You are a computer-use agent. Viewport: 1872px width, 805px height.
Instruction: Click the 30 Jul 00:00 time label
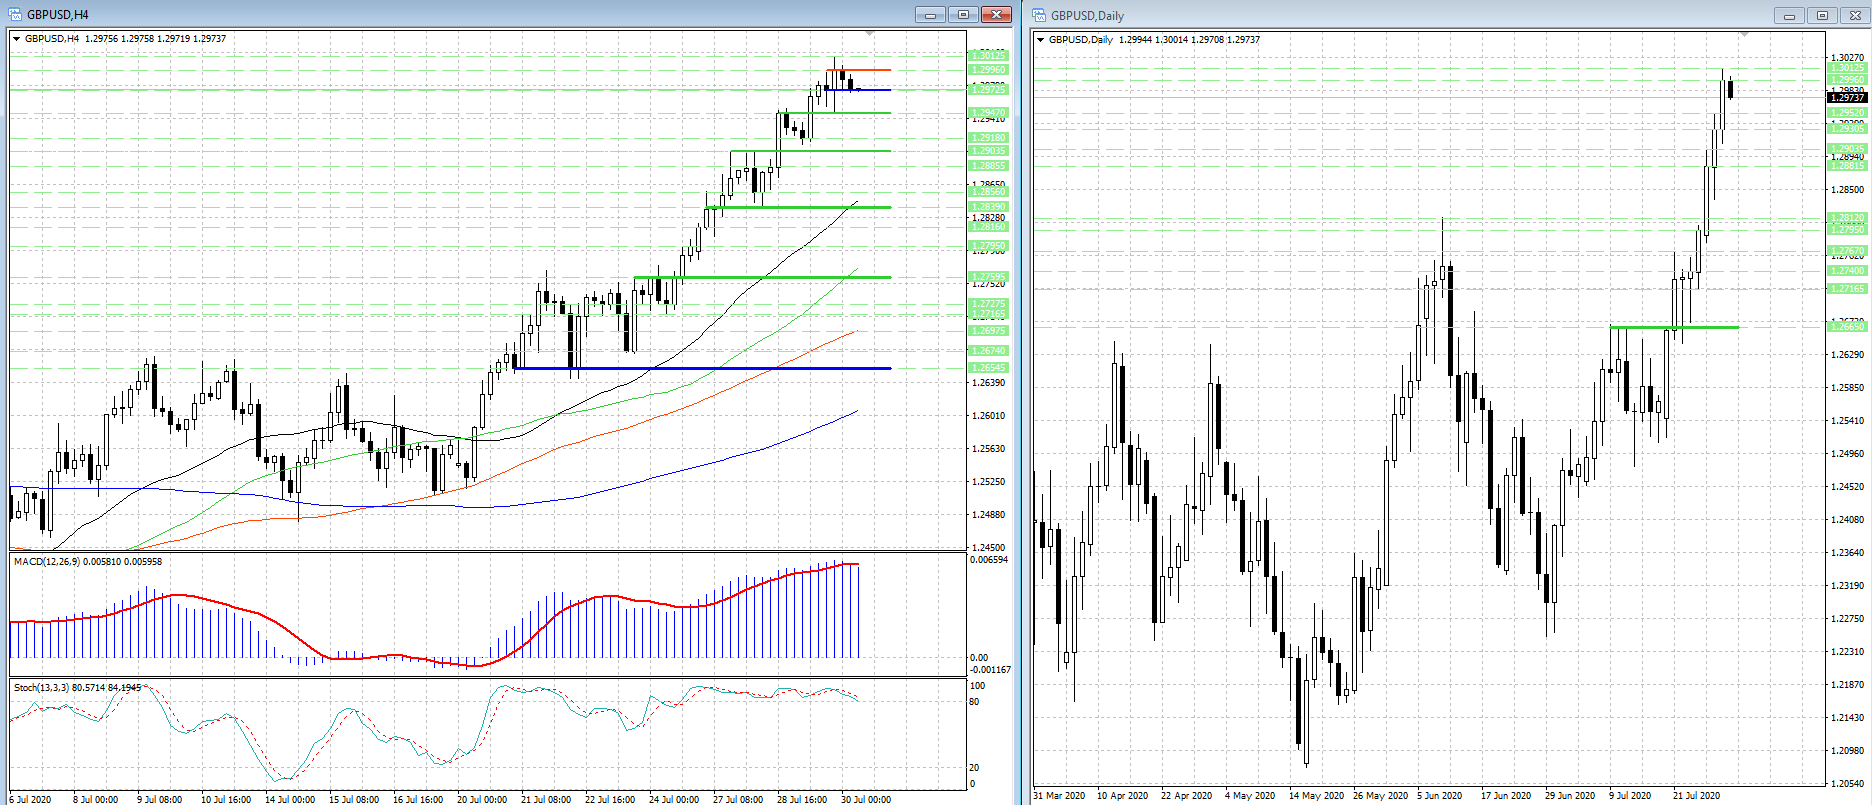coord(866,800)
